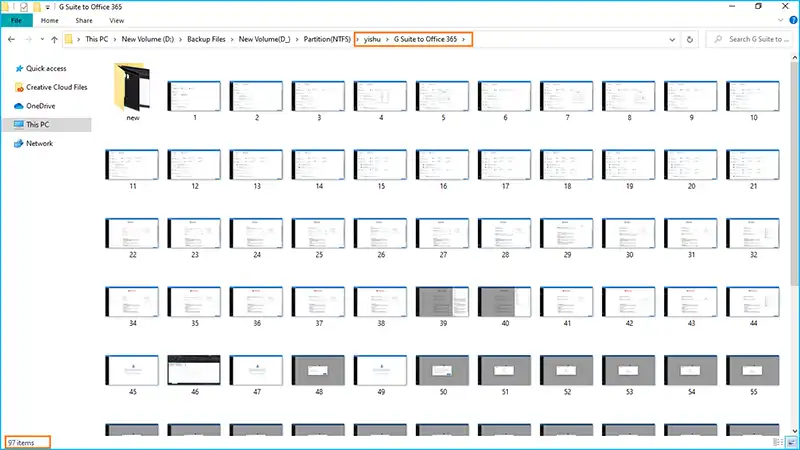
Task: Expand chevron after Backup Files breadcrumb
Action: point(232,39)
